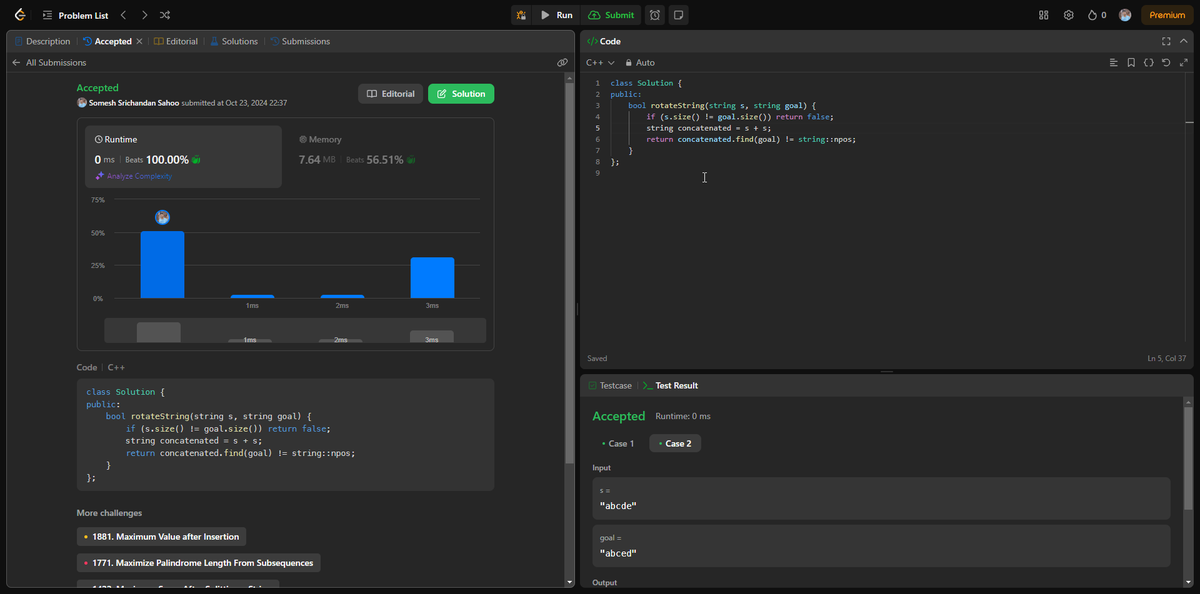Select the Accepted tab

[x=107, y=41]
